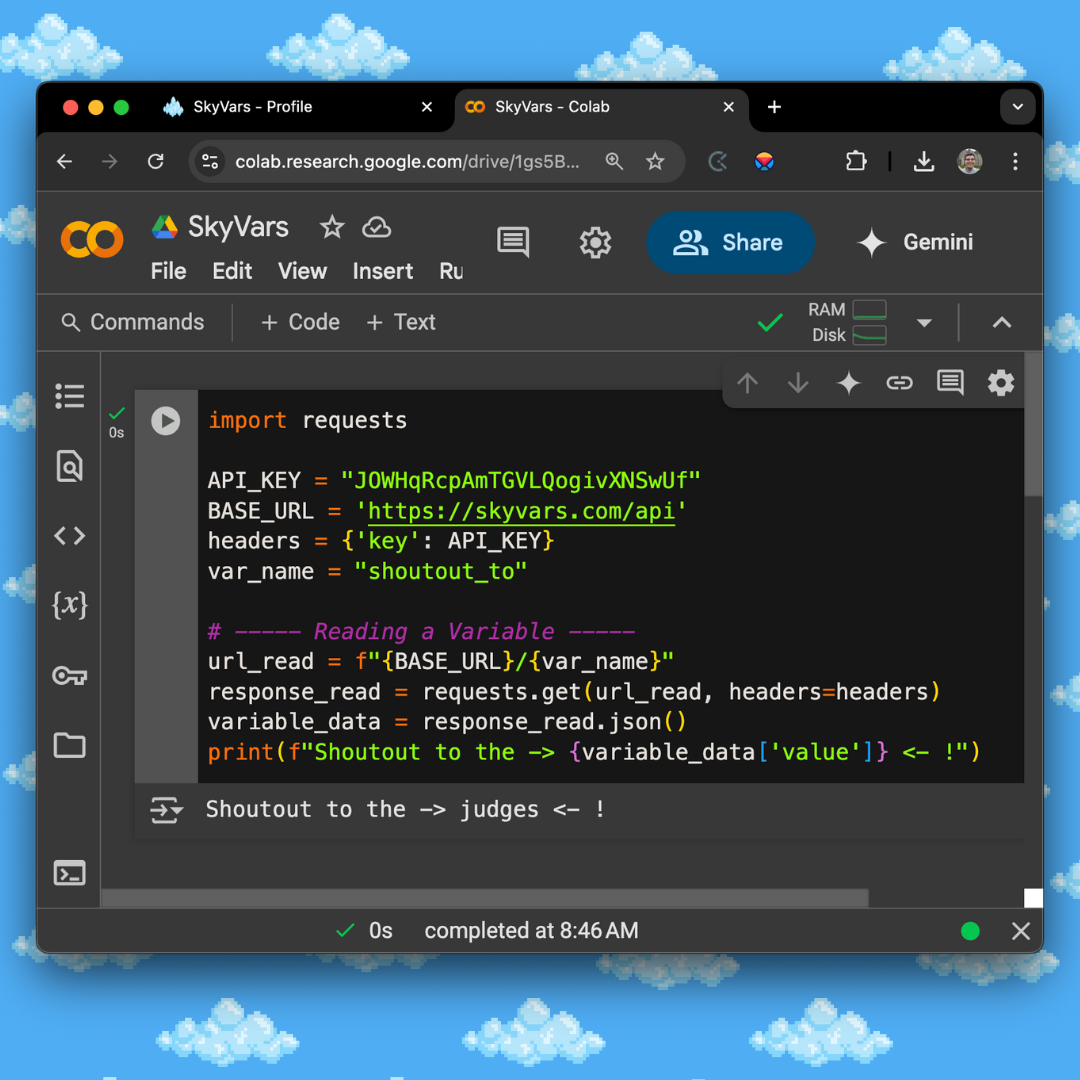Click the horizontal scrollbar under code
The height and width of the screenshot is (1080, 1080).
(x=485, y=898)
